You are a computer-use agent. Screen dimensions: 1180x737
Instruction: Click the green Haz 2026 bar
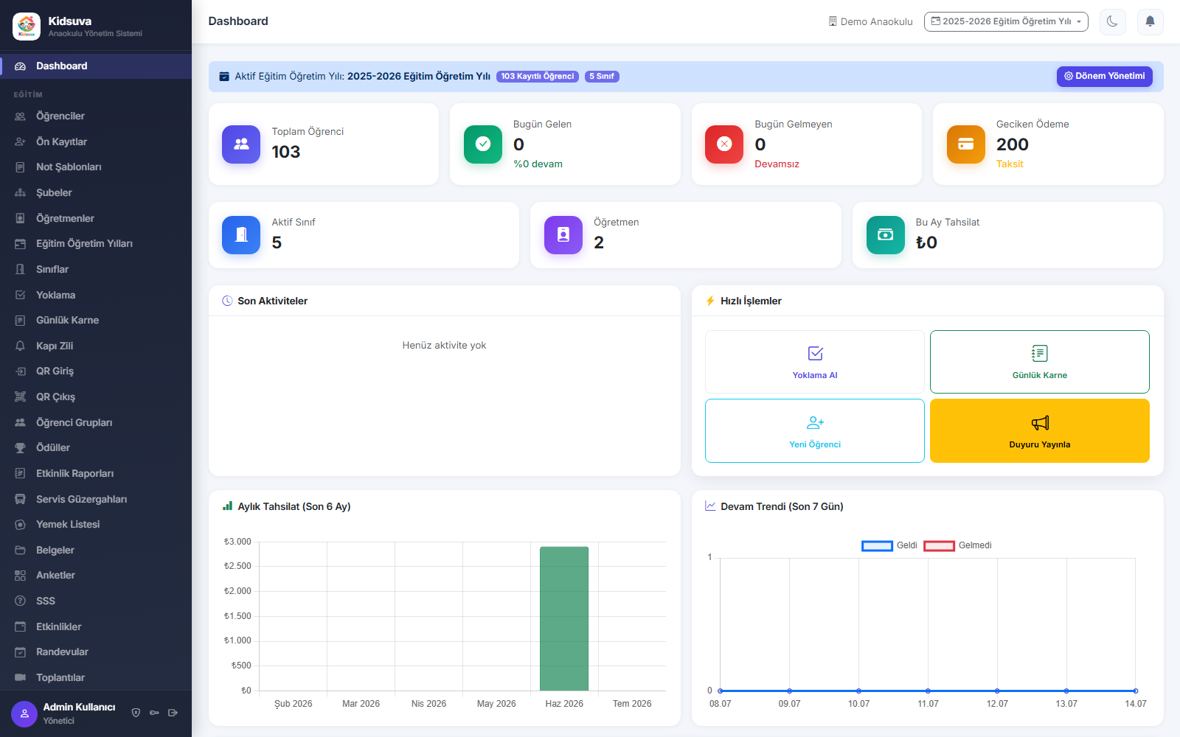click(x=564, y=619)
